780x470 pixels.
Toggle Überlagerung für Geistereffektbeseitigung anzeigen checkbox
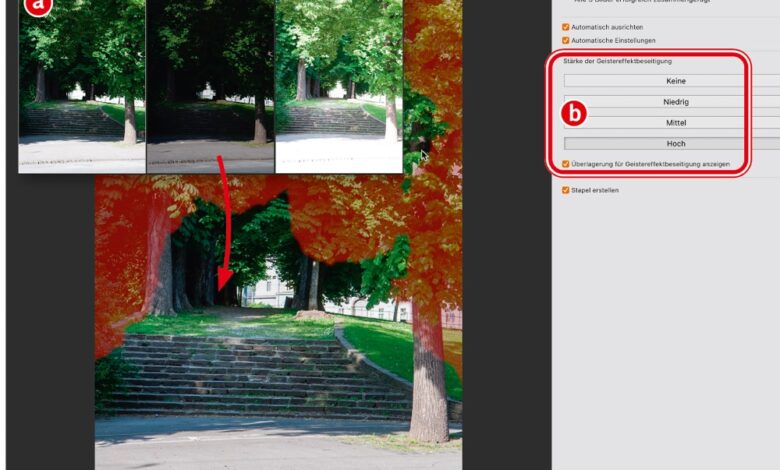click(565, 164)
